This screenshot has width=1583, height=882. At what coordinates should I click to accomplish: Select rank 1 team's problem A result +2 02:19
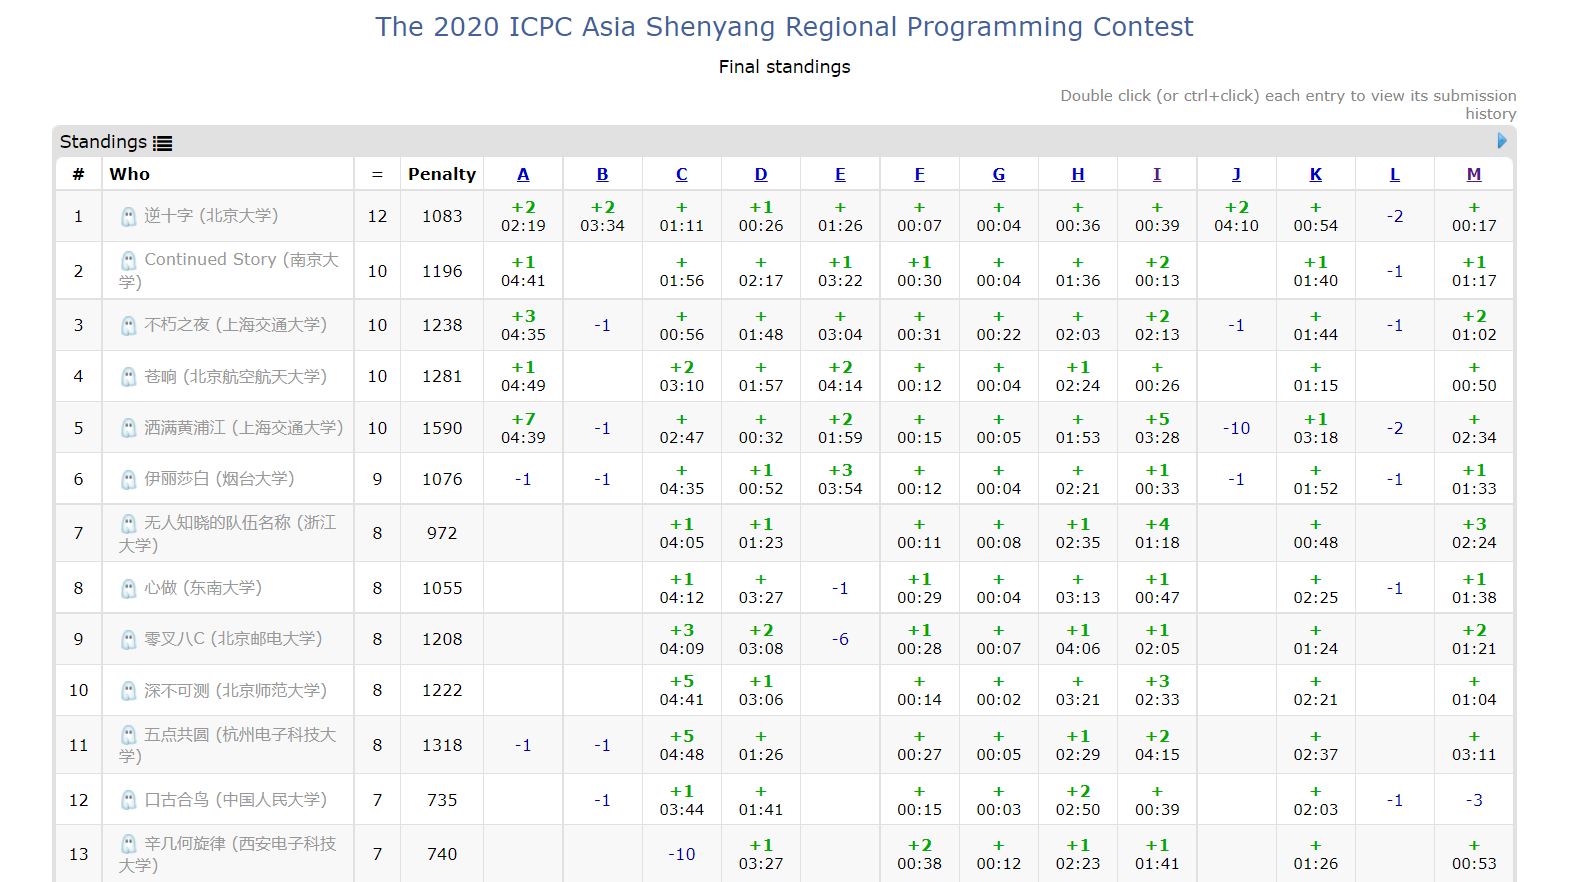(523, 216)
